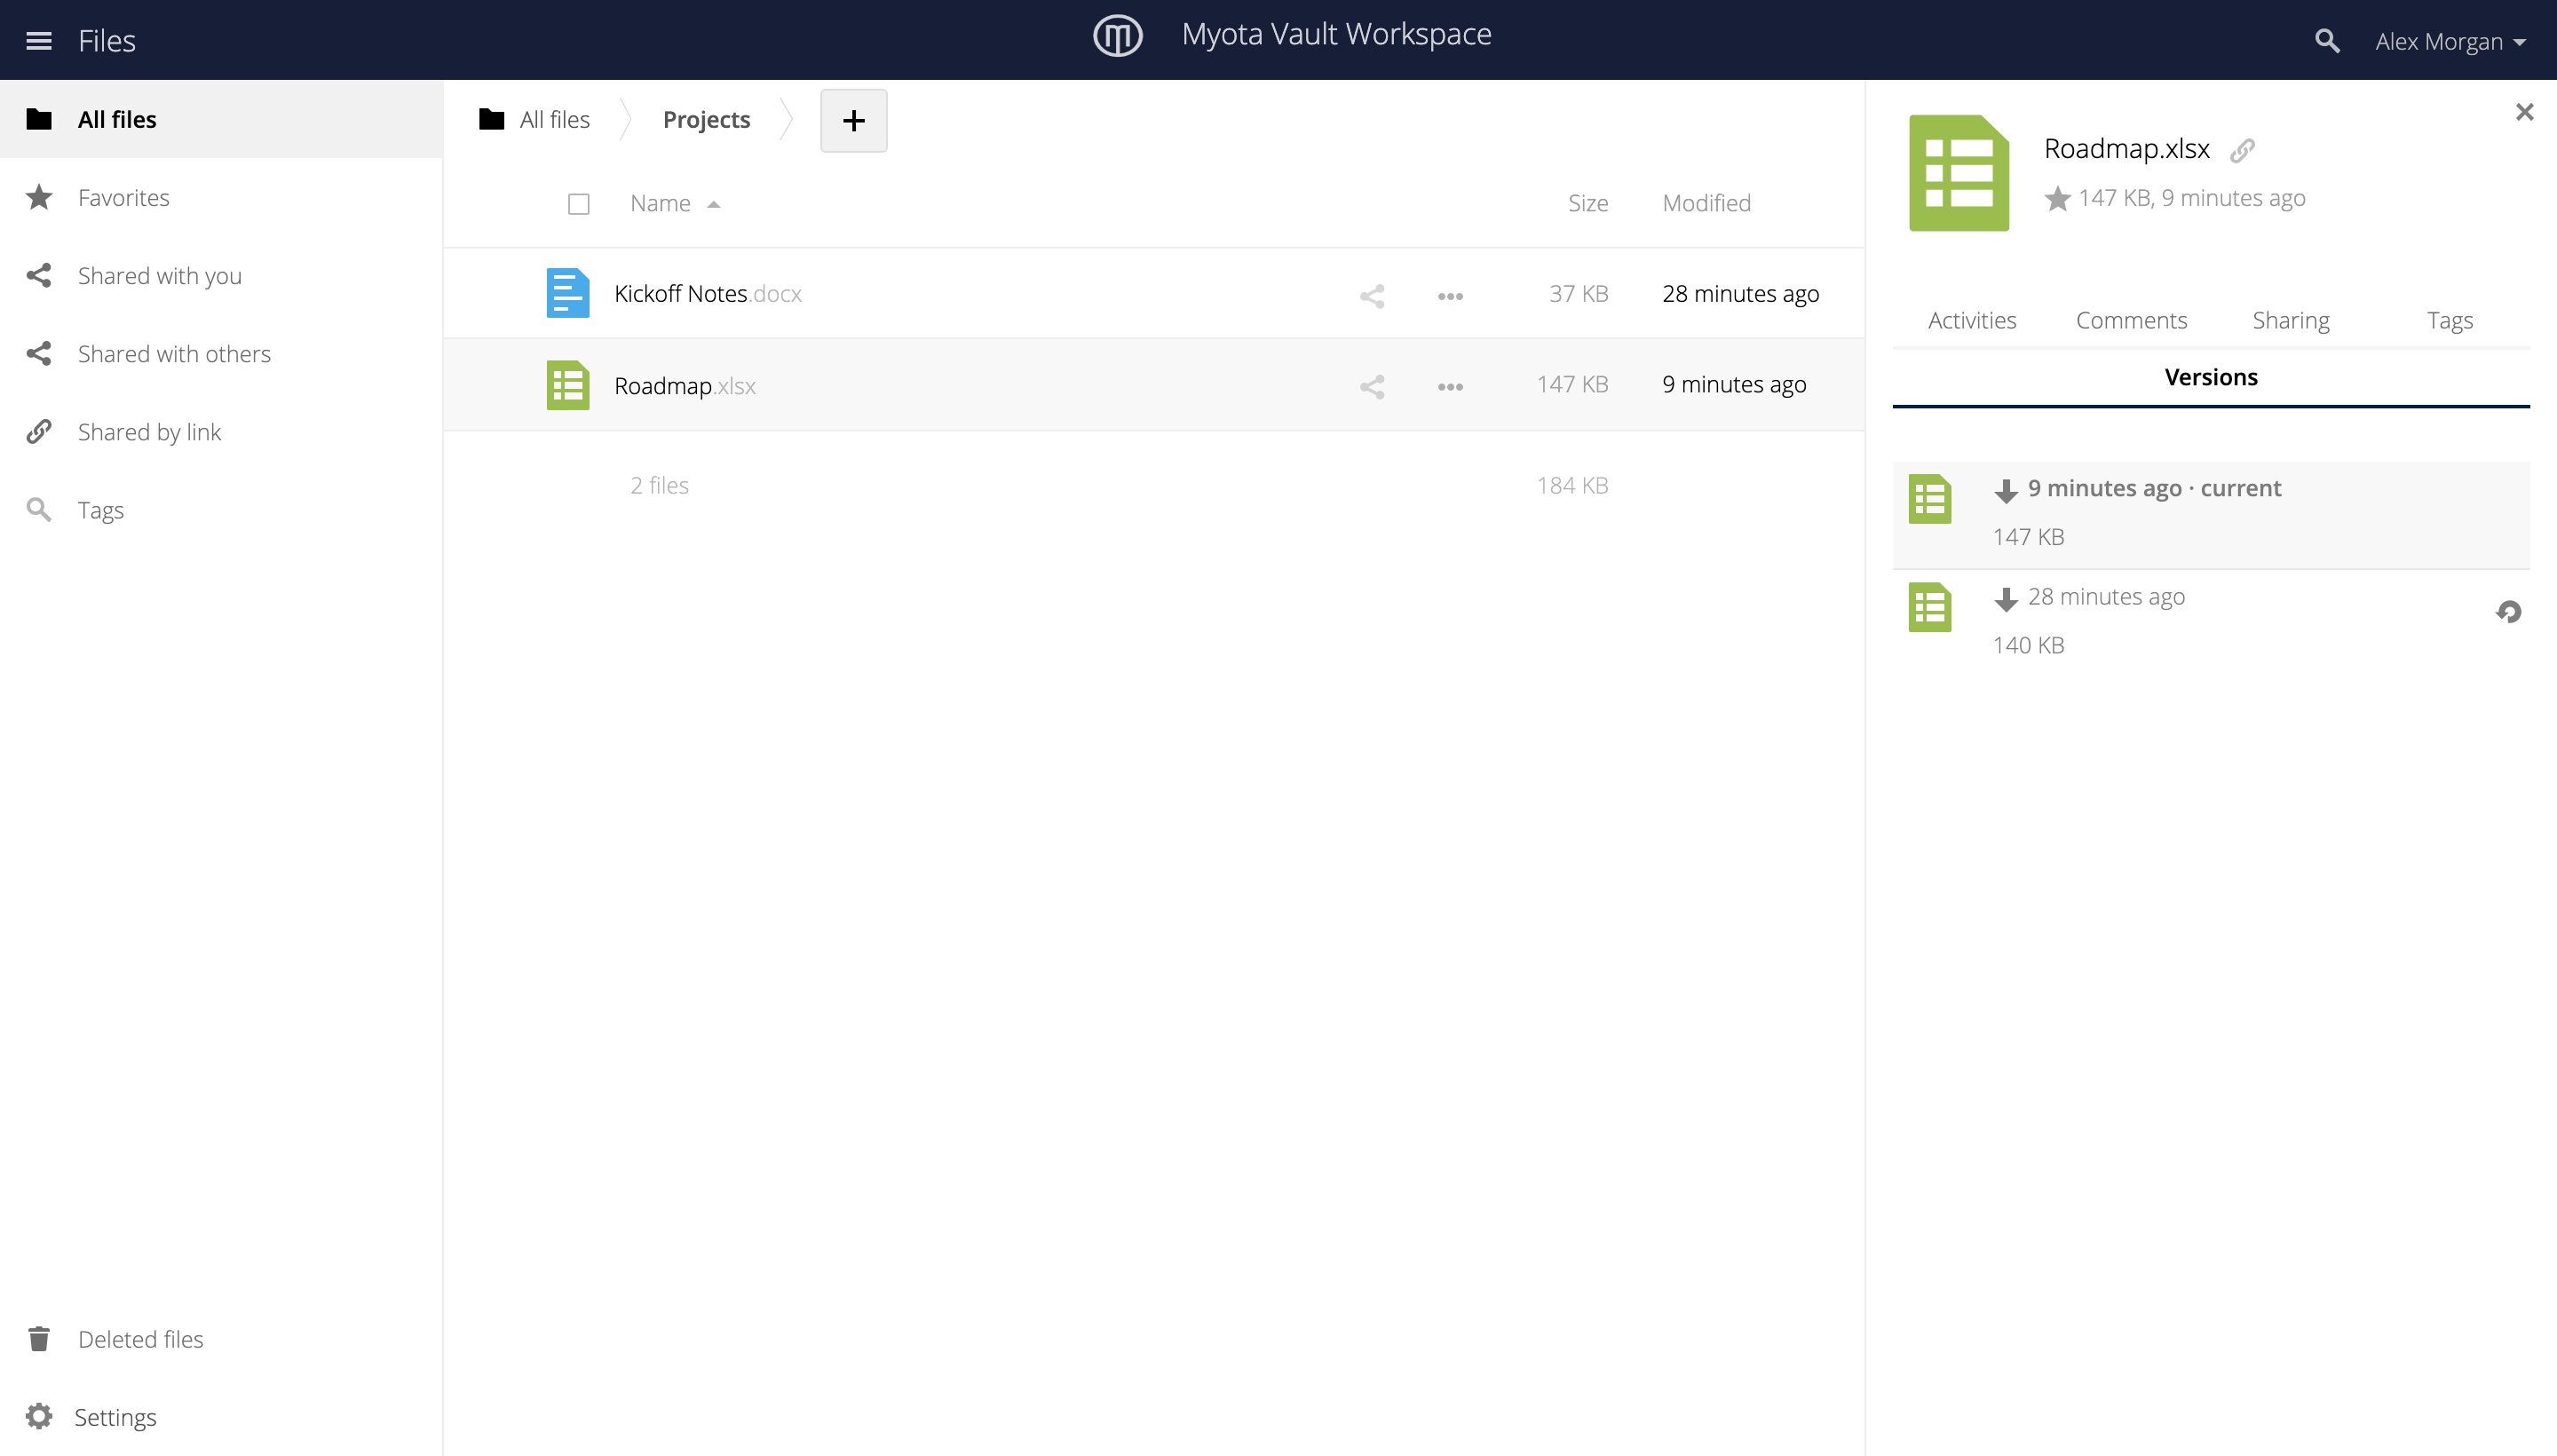Screen dimensions: 2557x1456
Task: Open the new file plus menu
Action: pyautogui.click(x=853, y=120)
